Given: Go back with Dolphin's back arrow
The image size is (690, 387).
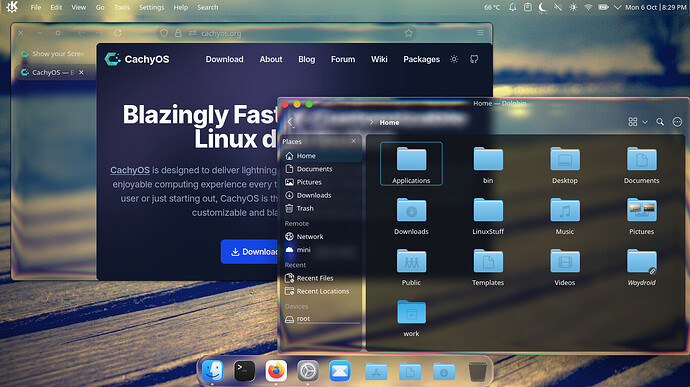Looking at the screenshot, I should coord(290,122).
